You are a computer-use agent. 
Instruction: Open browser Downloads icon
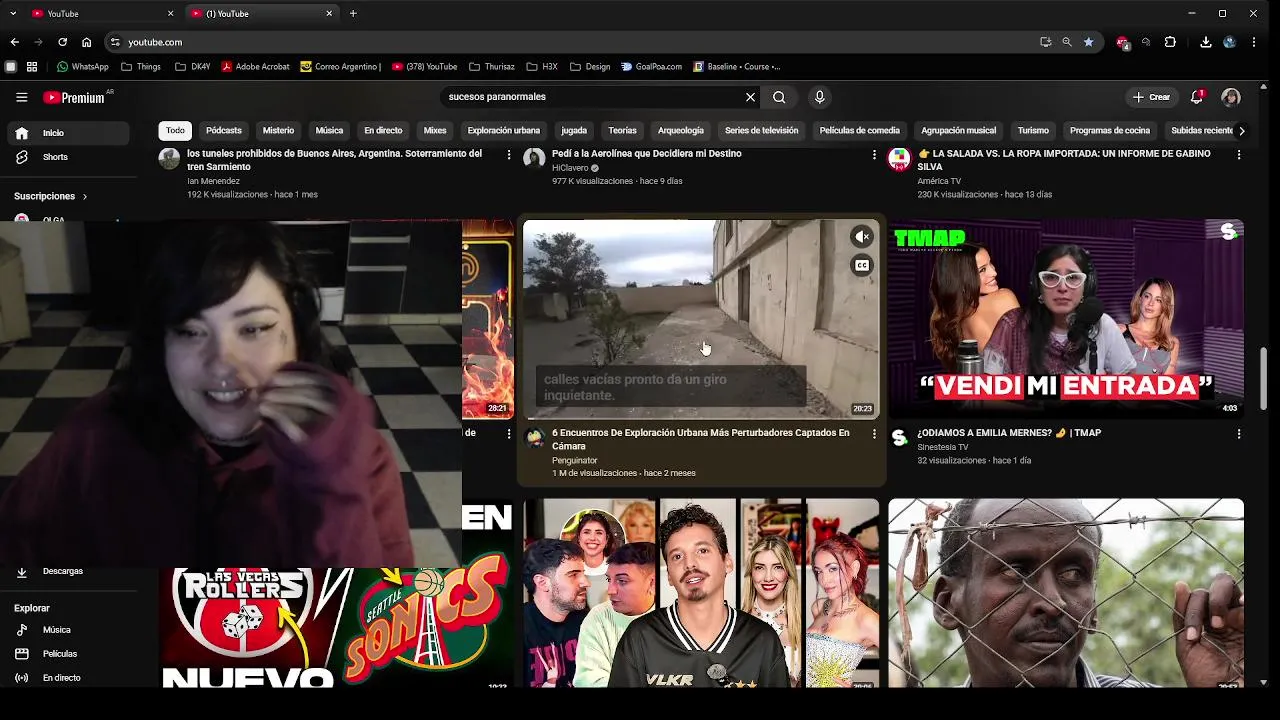click(x=1206, y=42)
